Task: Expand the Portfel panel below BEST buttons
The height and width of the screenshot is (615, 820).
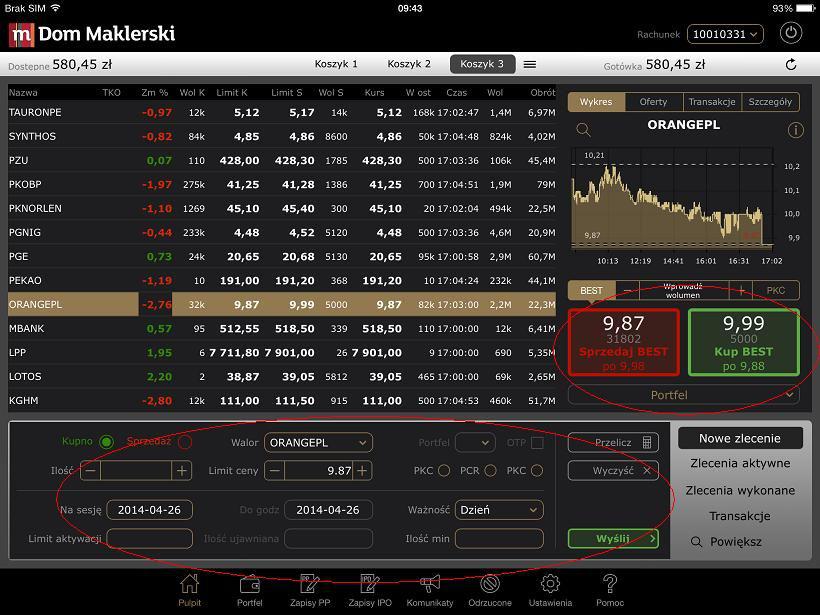Action: (x=684, y=395)
